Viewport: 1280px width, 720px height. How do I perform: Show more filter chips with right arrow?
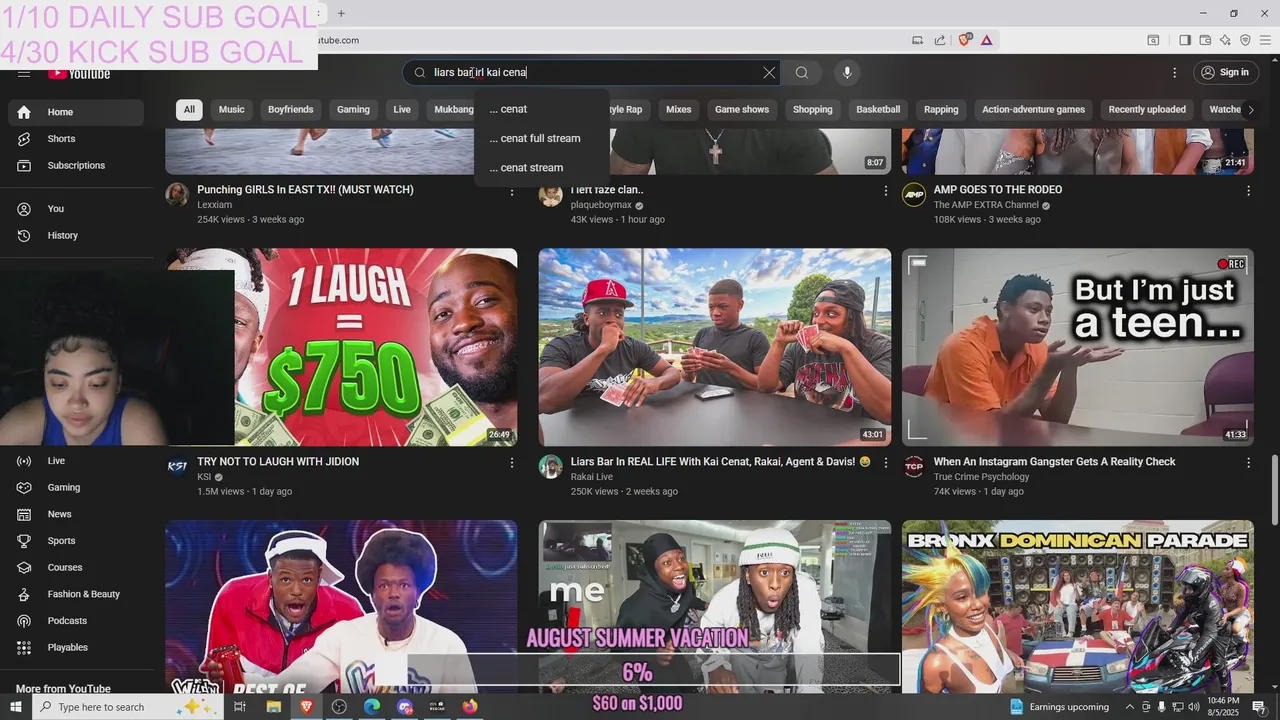tap(1250, 110)
